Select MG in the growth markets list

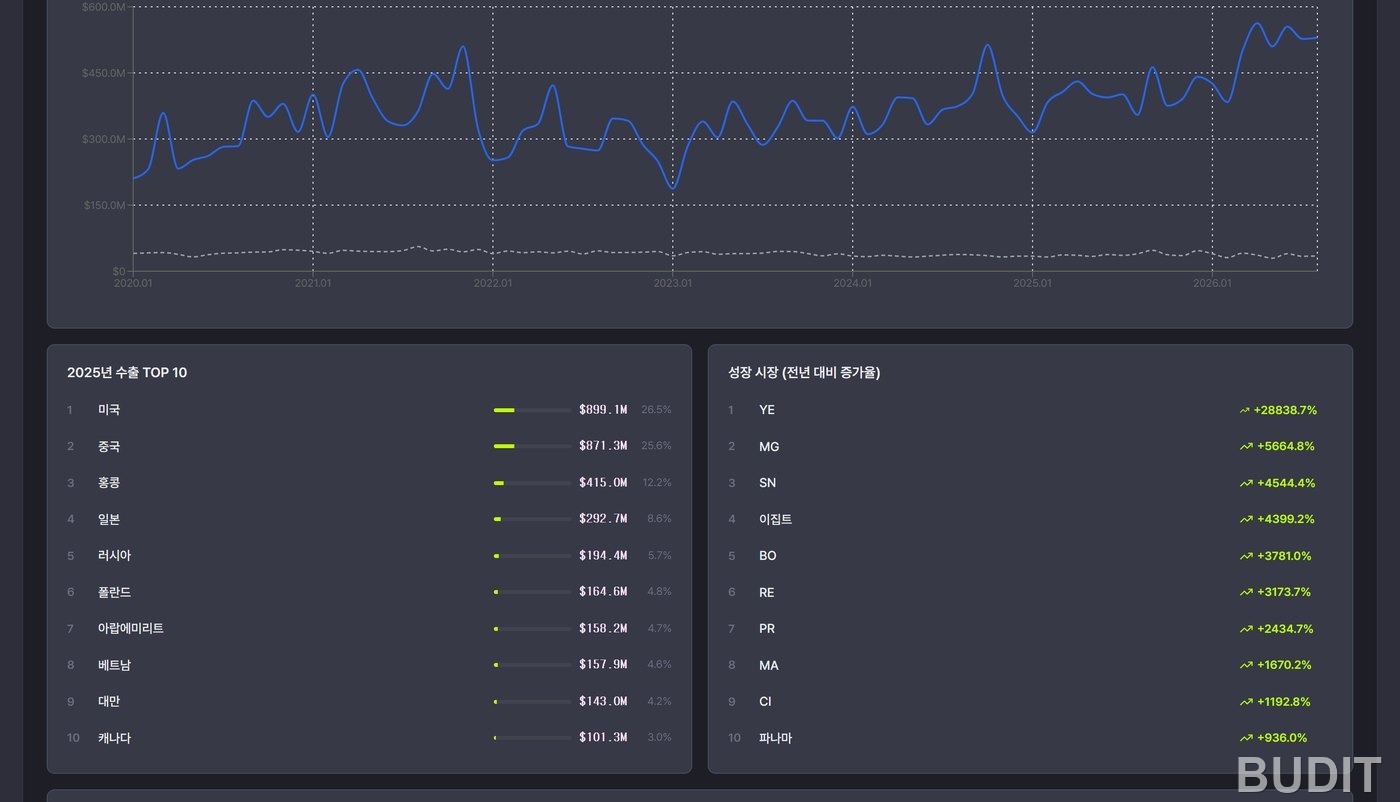pyautogui.click(x=769, y=447)
